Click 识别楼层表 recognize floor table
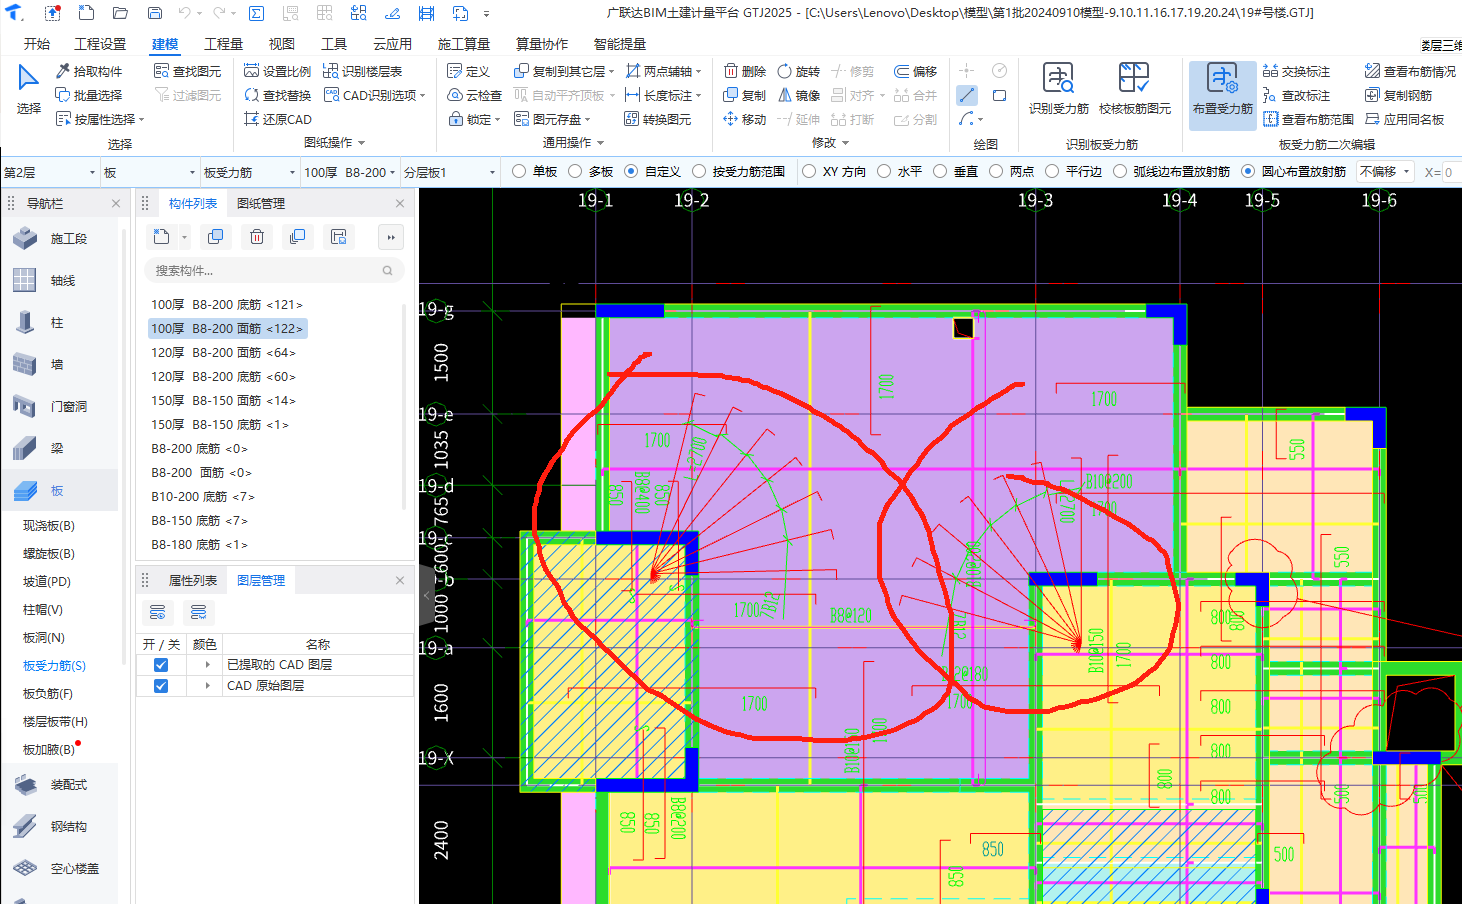Screen dimensions: 1462x904 tap(362, 71)
